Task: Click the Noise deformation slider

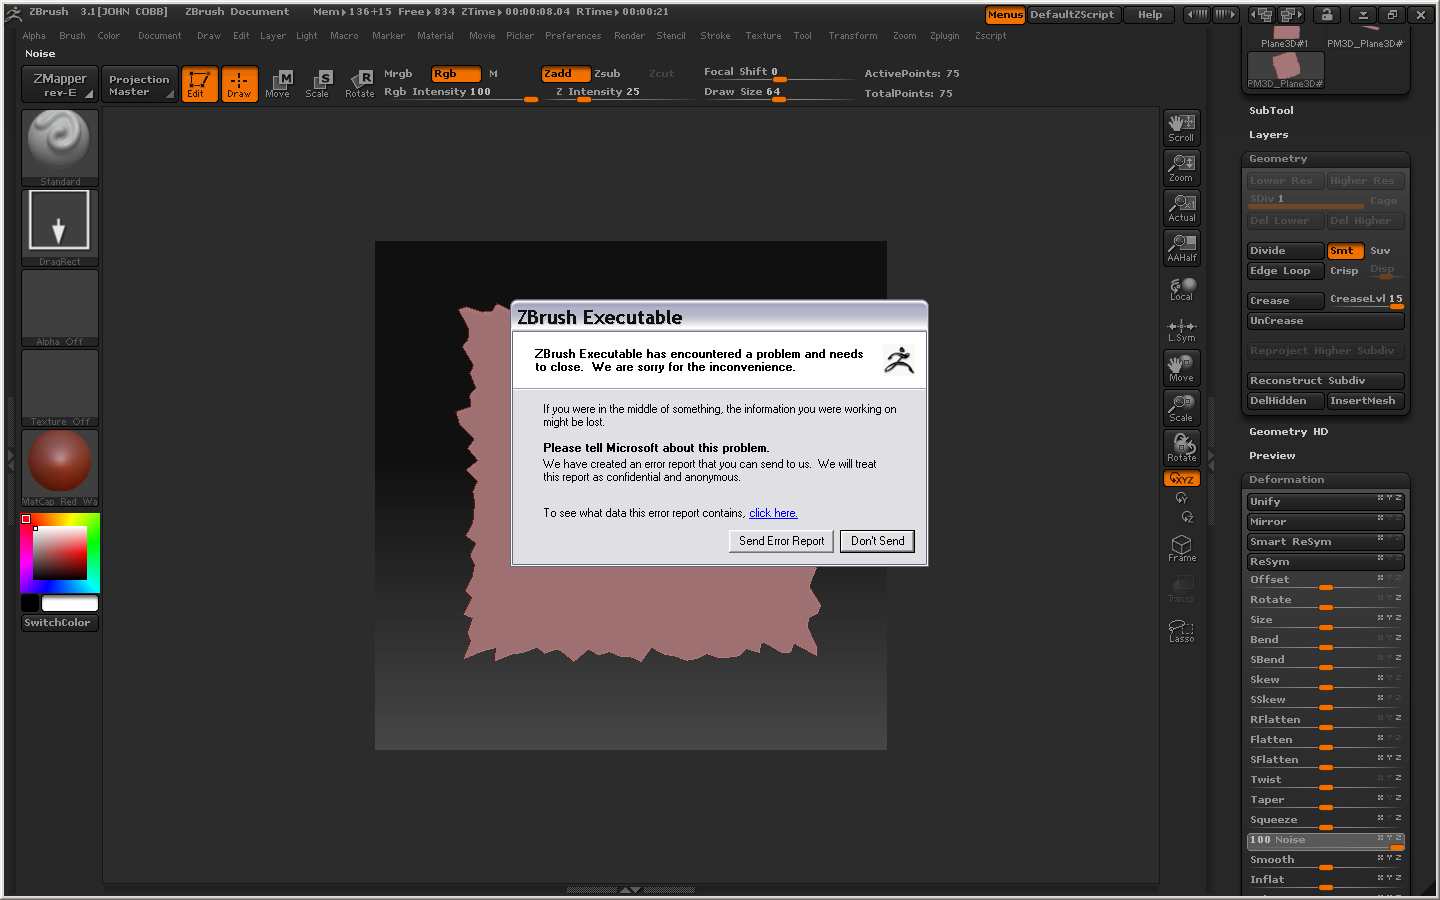Action: [1325, 841]
